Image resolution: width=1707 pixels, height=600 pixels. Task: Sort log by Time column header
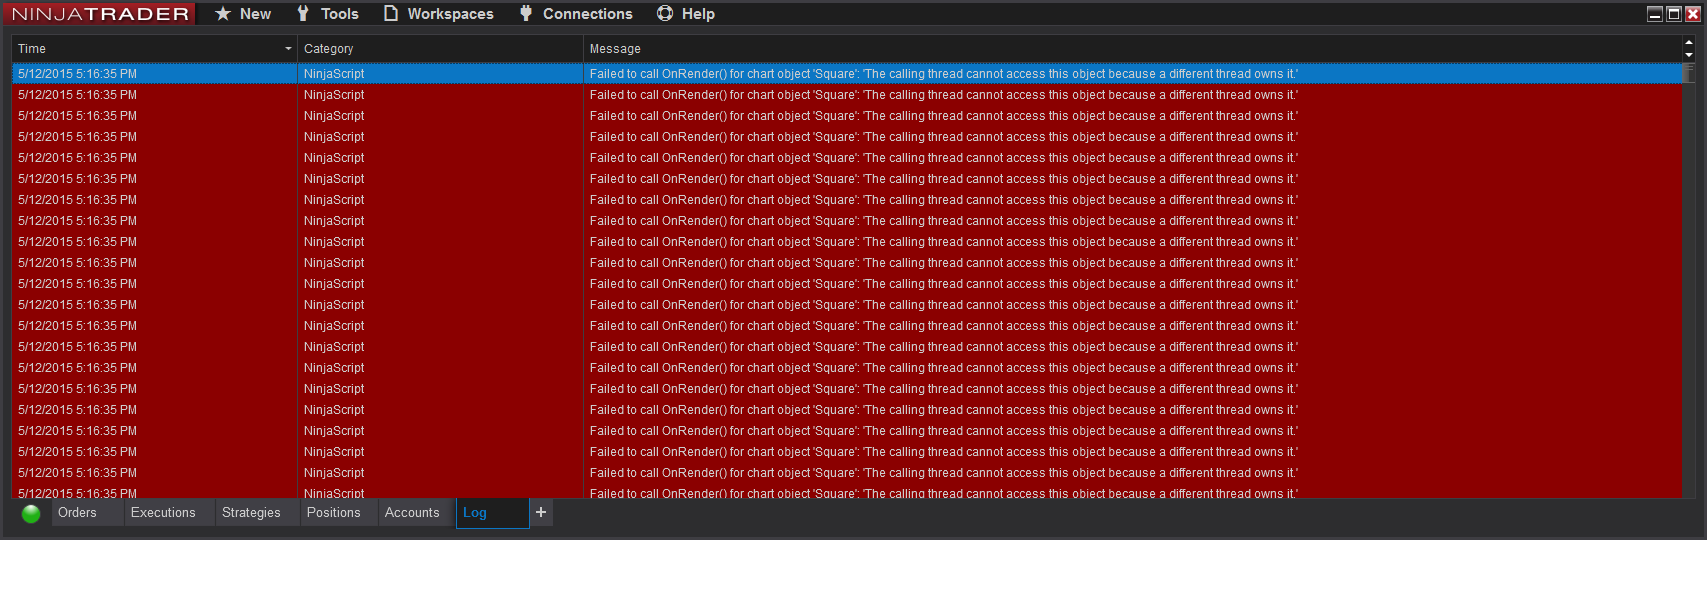154,49
